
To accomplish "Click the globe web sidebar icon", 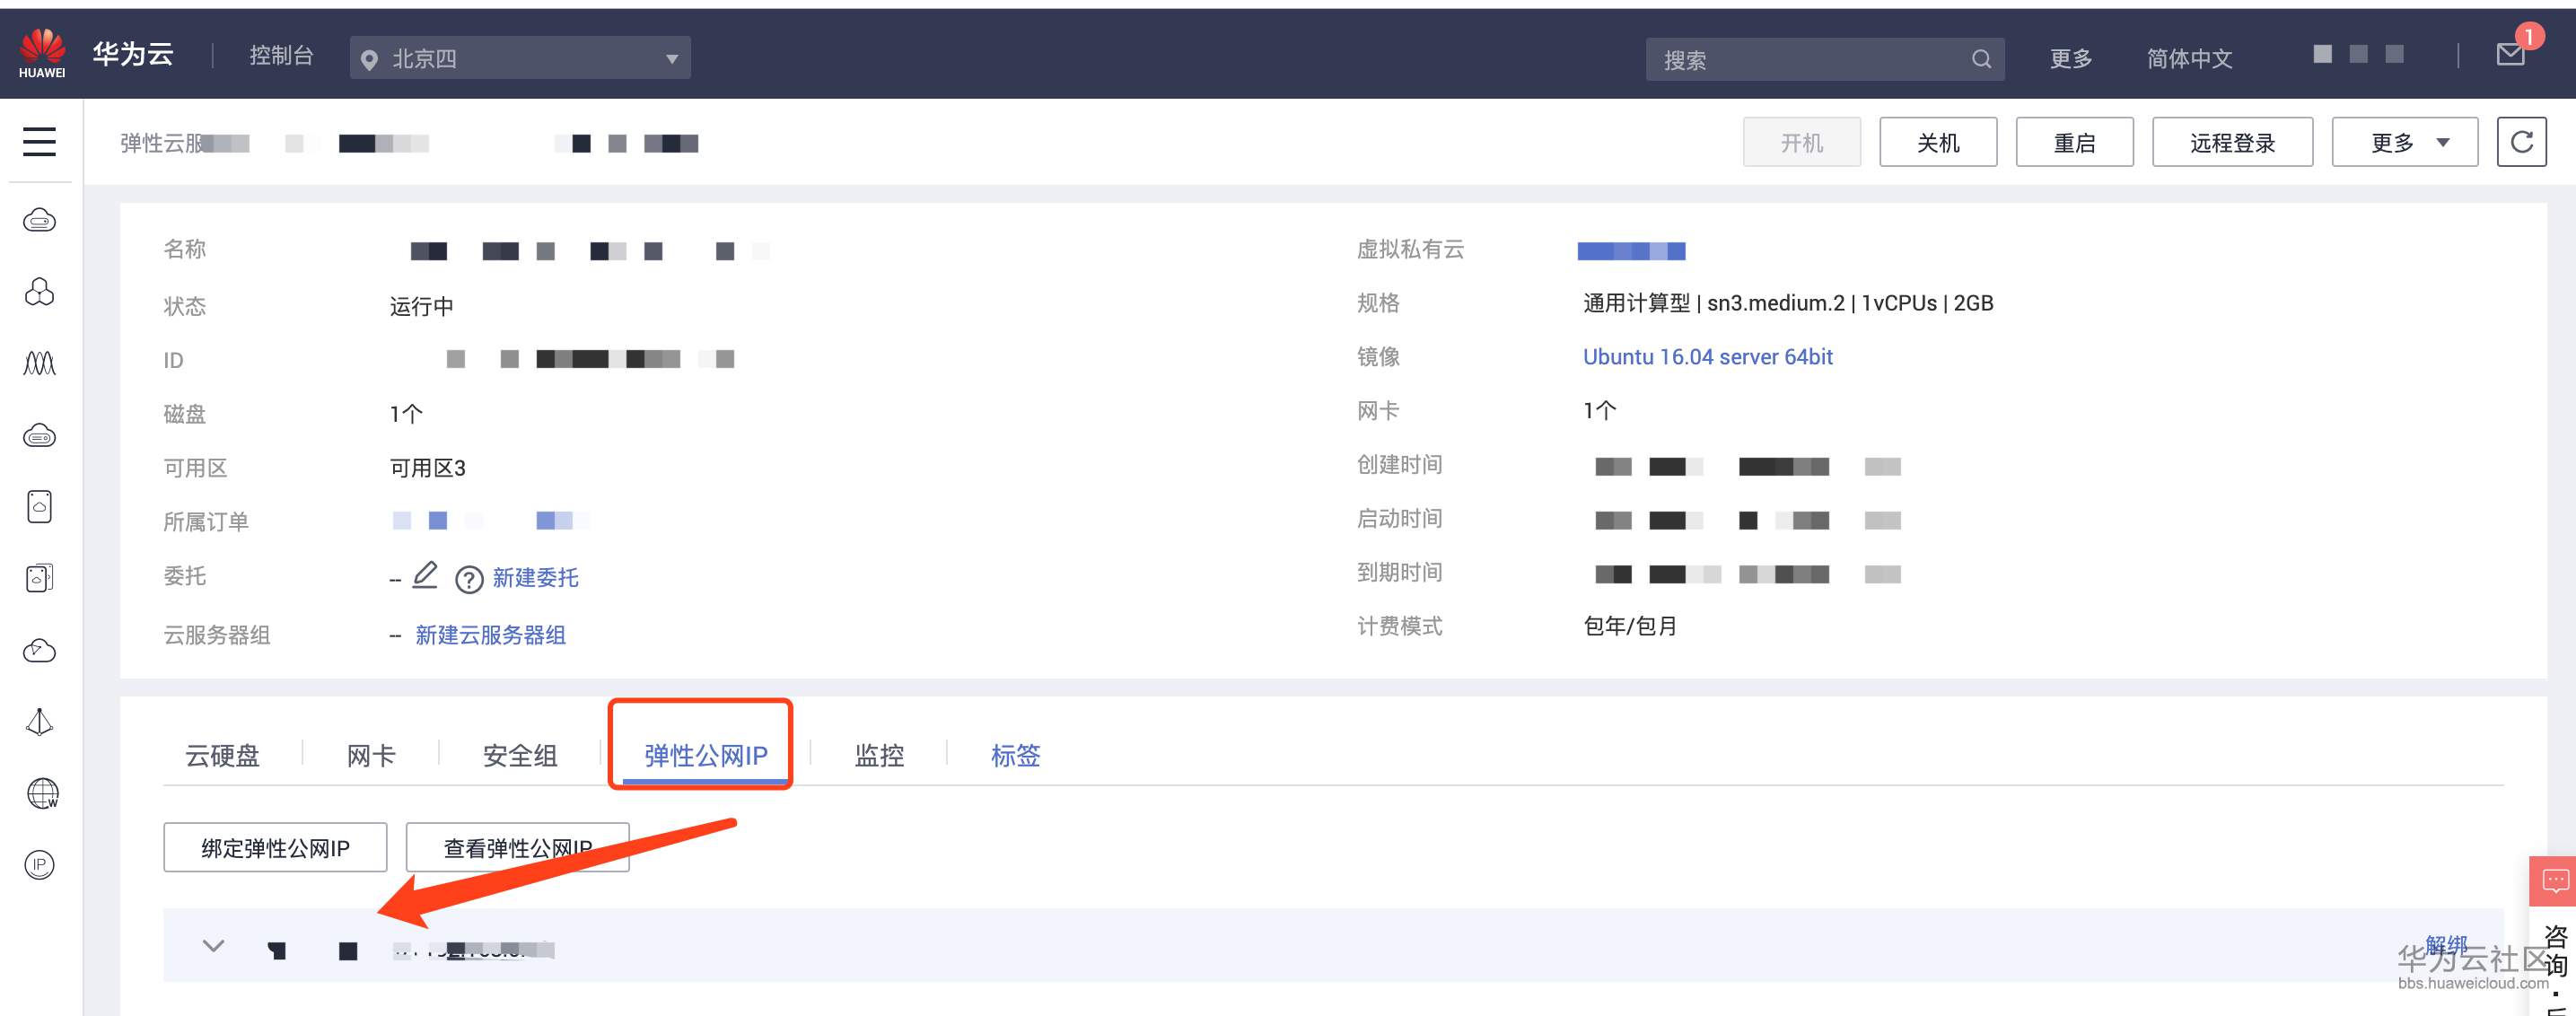I will [41, 793].
